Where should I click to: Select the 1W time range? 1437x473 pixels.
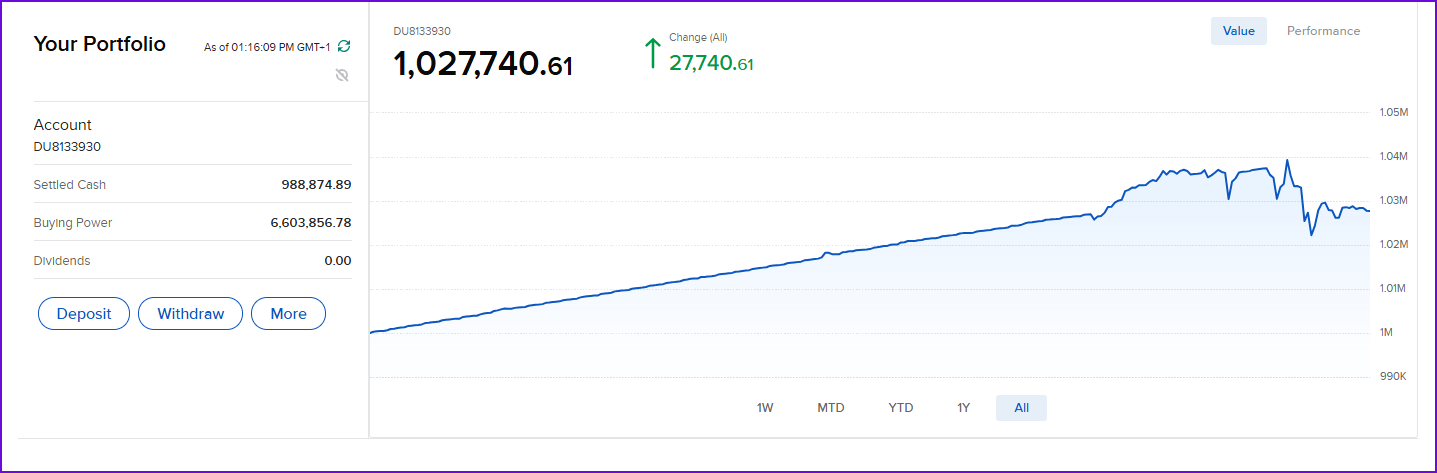pyautogui.click(x=765, y=408)
